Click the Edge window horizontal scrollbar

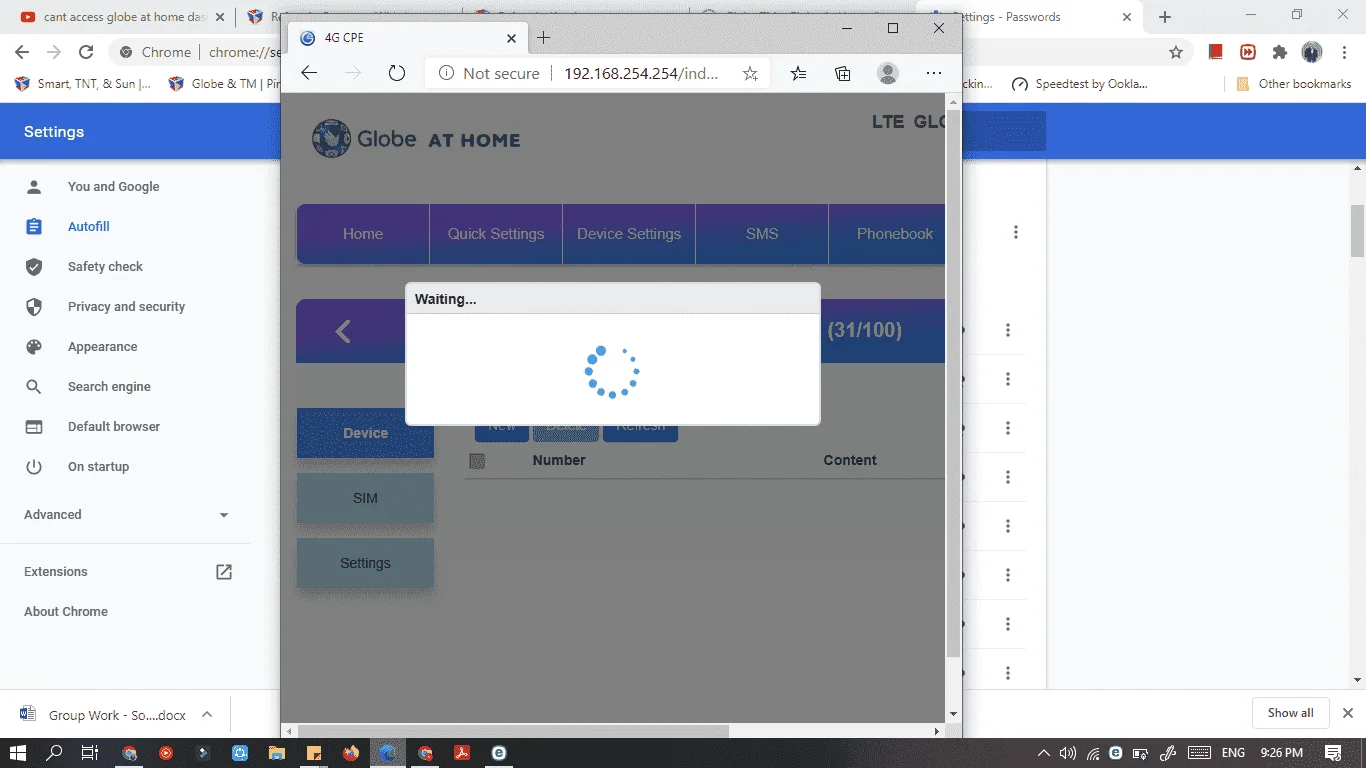tap(514, 731)
